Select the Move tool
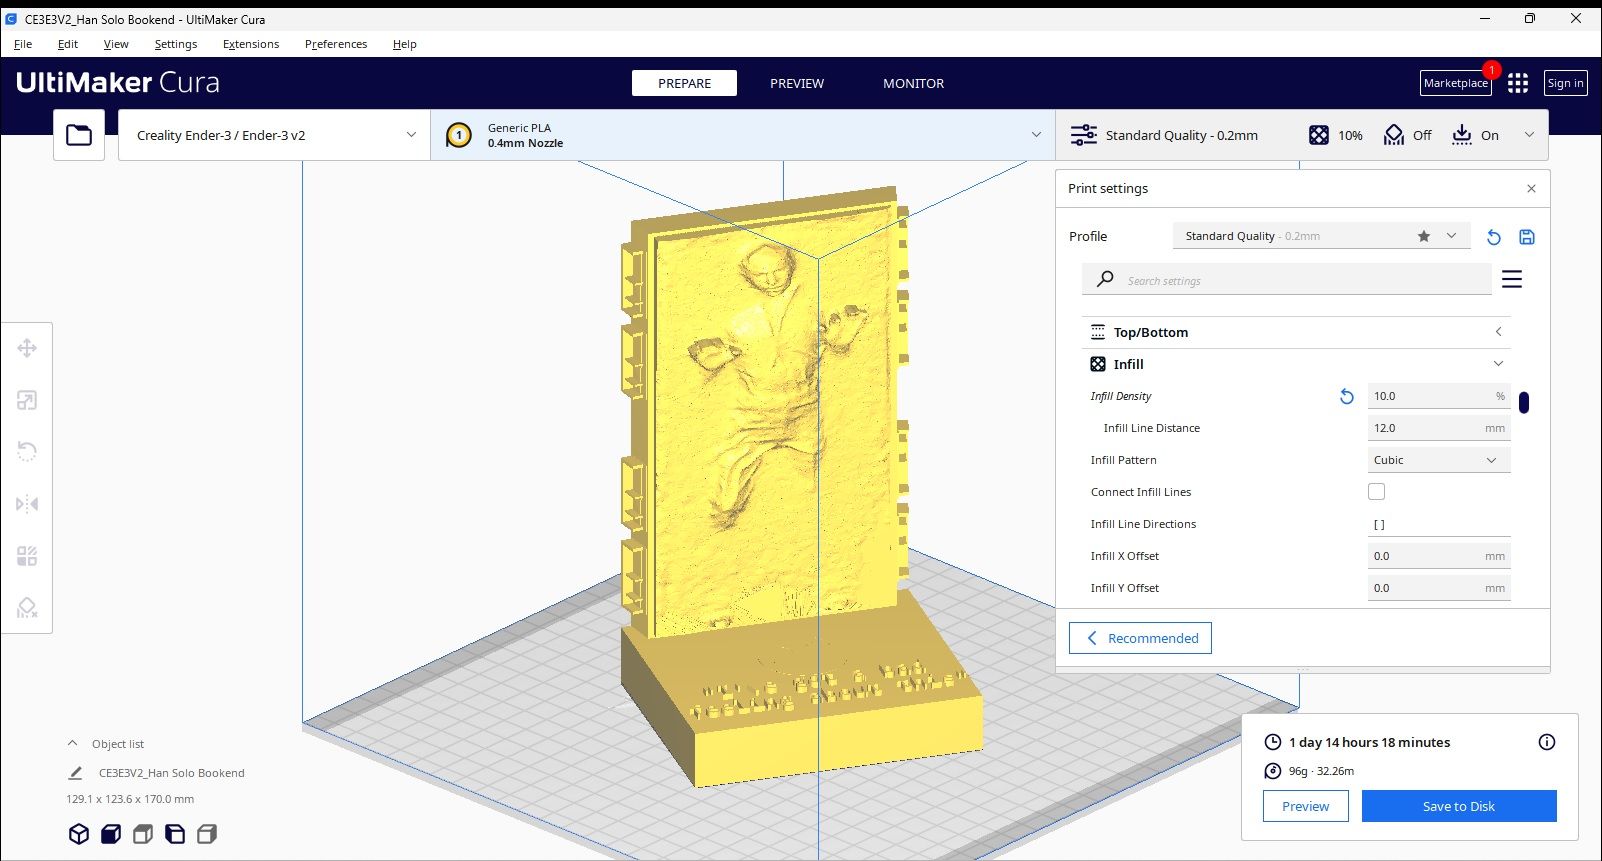 (27, 348)
